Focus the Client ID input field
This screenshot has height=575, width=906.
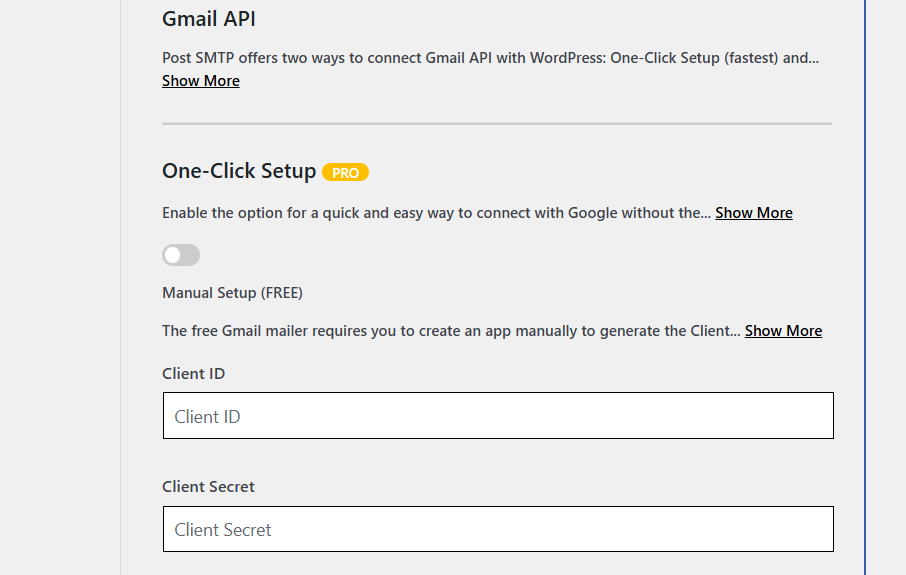(x=498, y=416)
